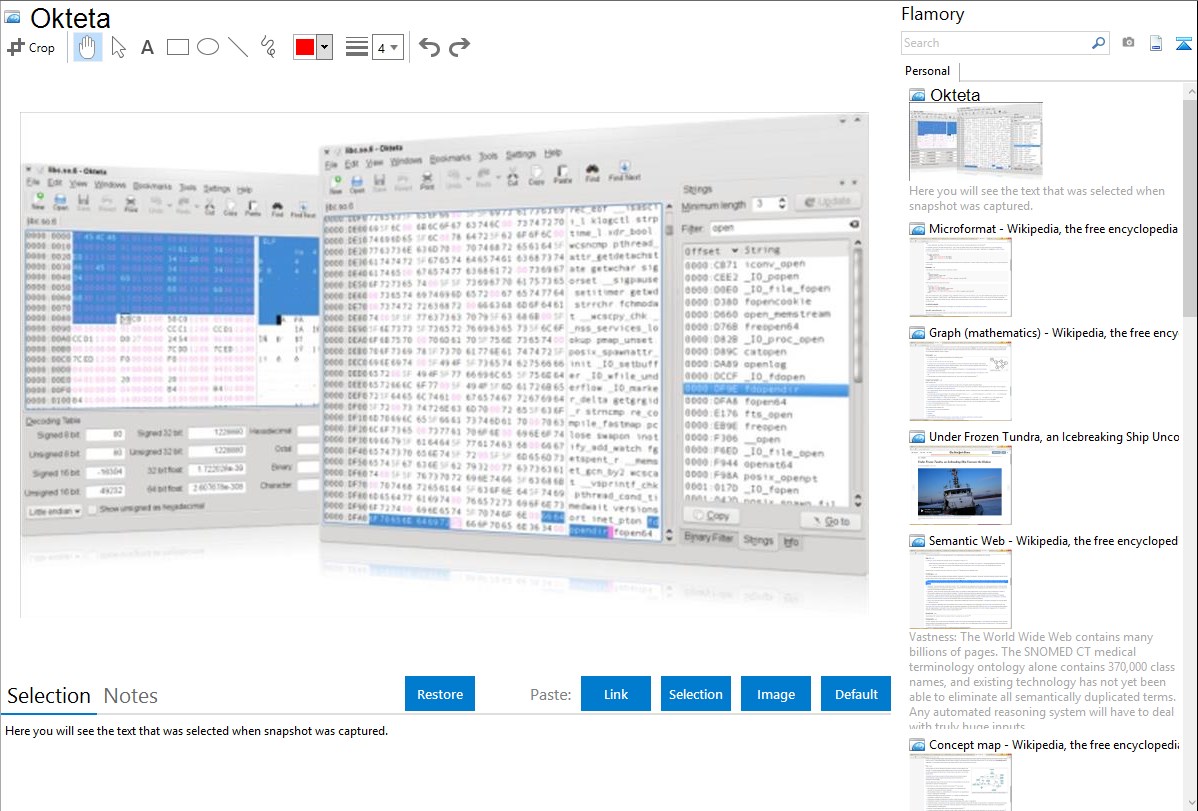Viewport: 1198px width, 811px height.
Task: Select the Crop tool
Action: [31, 47]
